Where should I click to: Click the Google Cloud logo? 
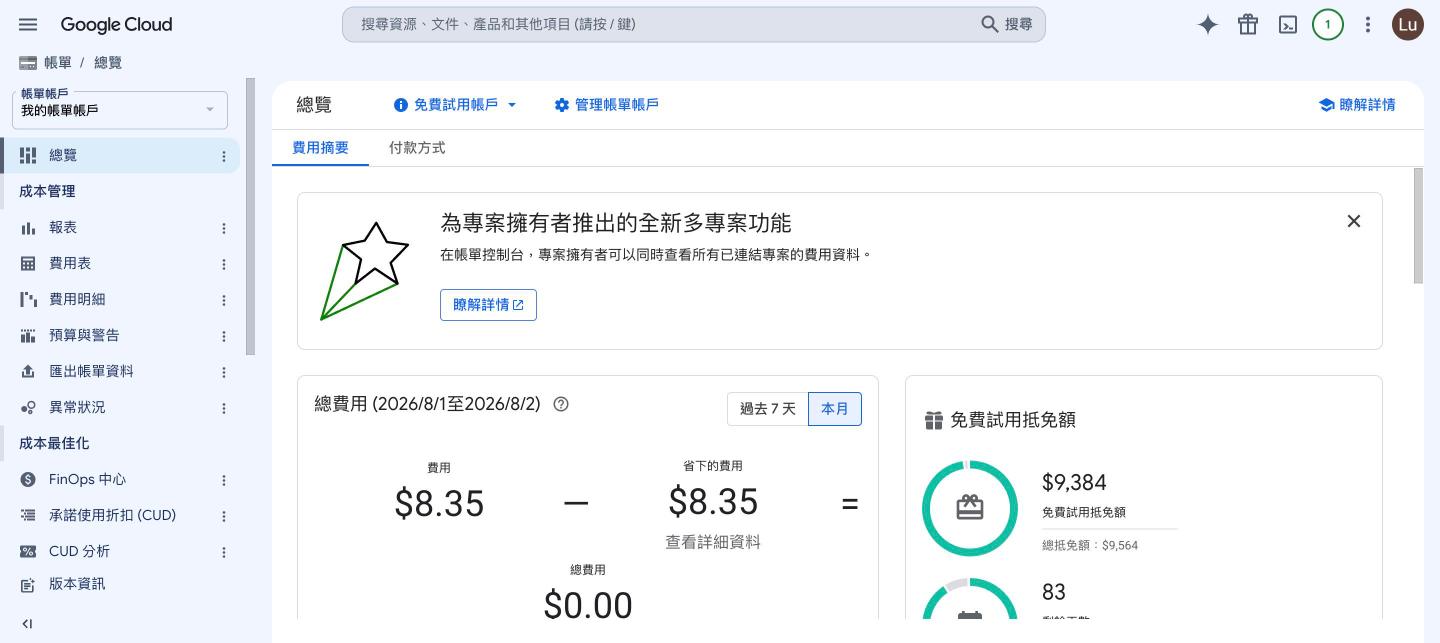tap(116, 24)
